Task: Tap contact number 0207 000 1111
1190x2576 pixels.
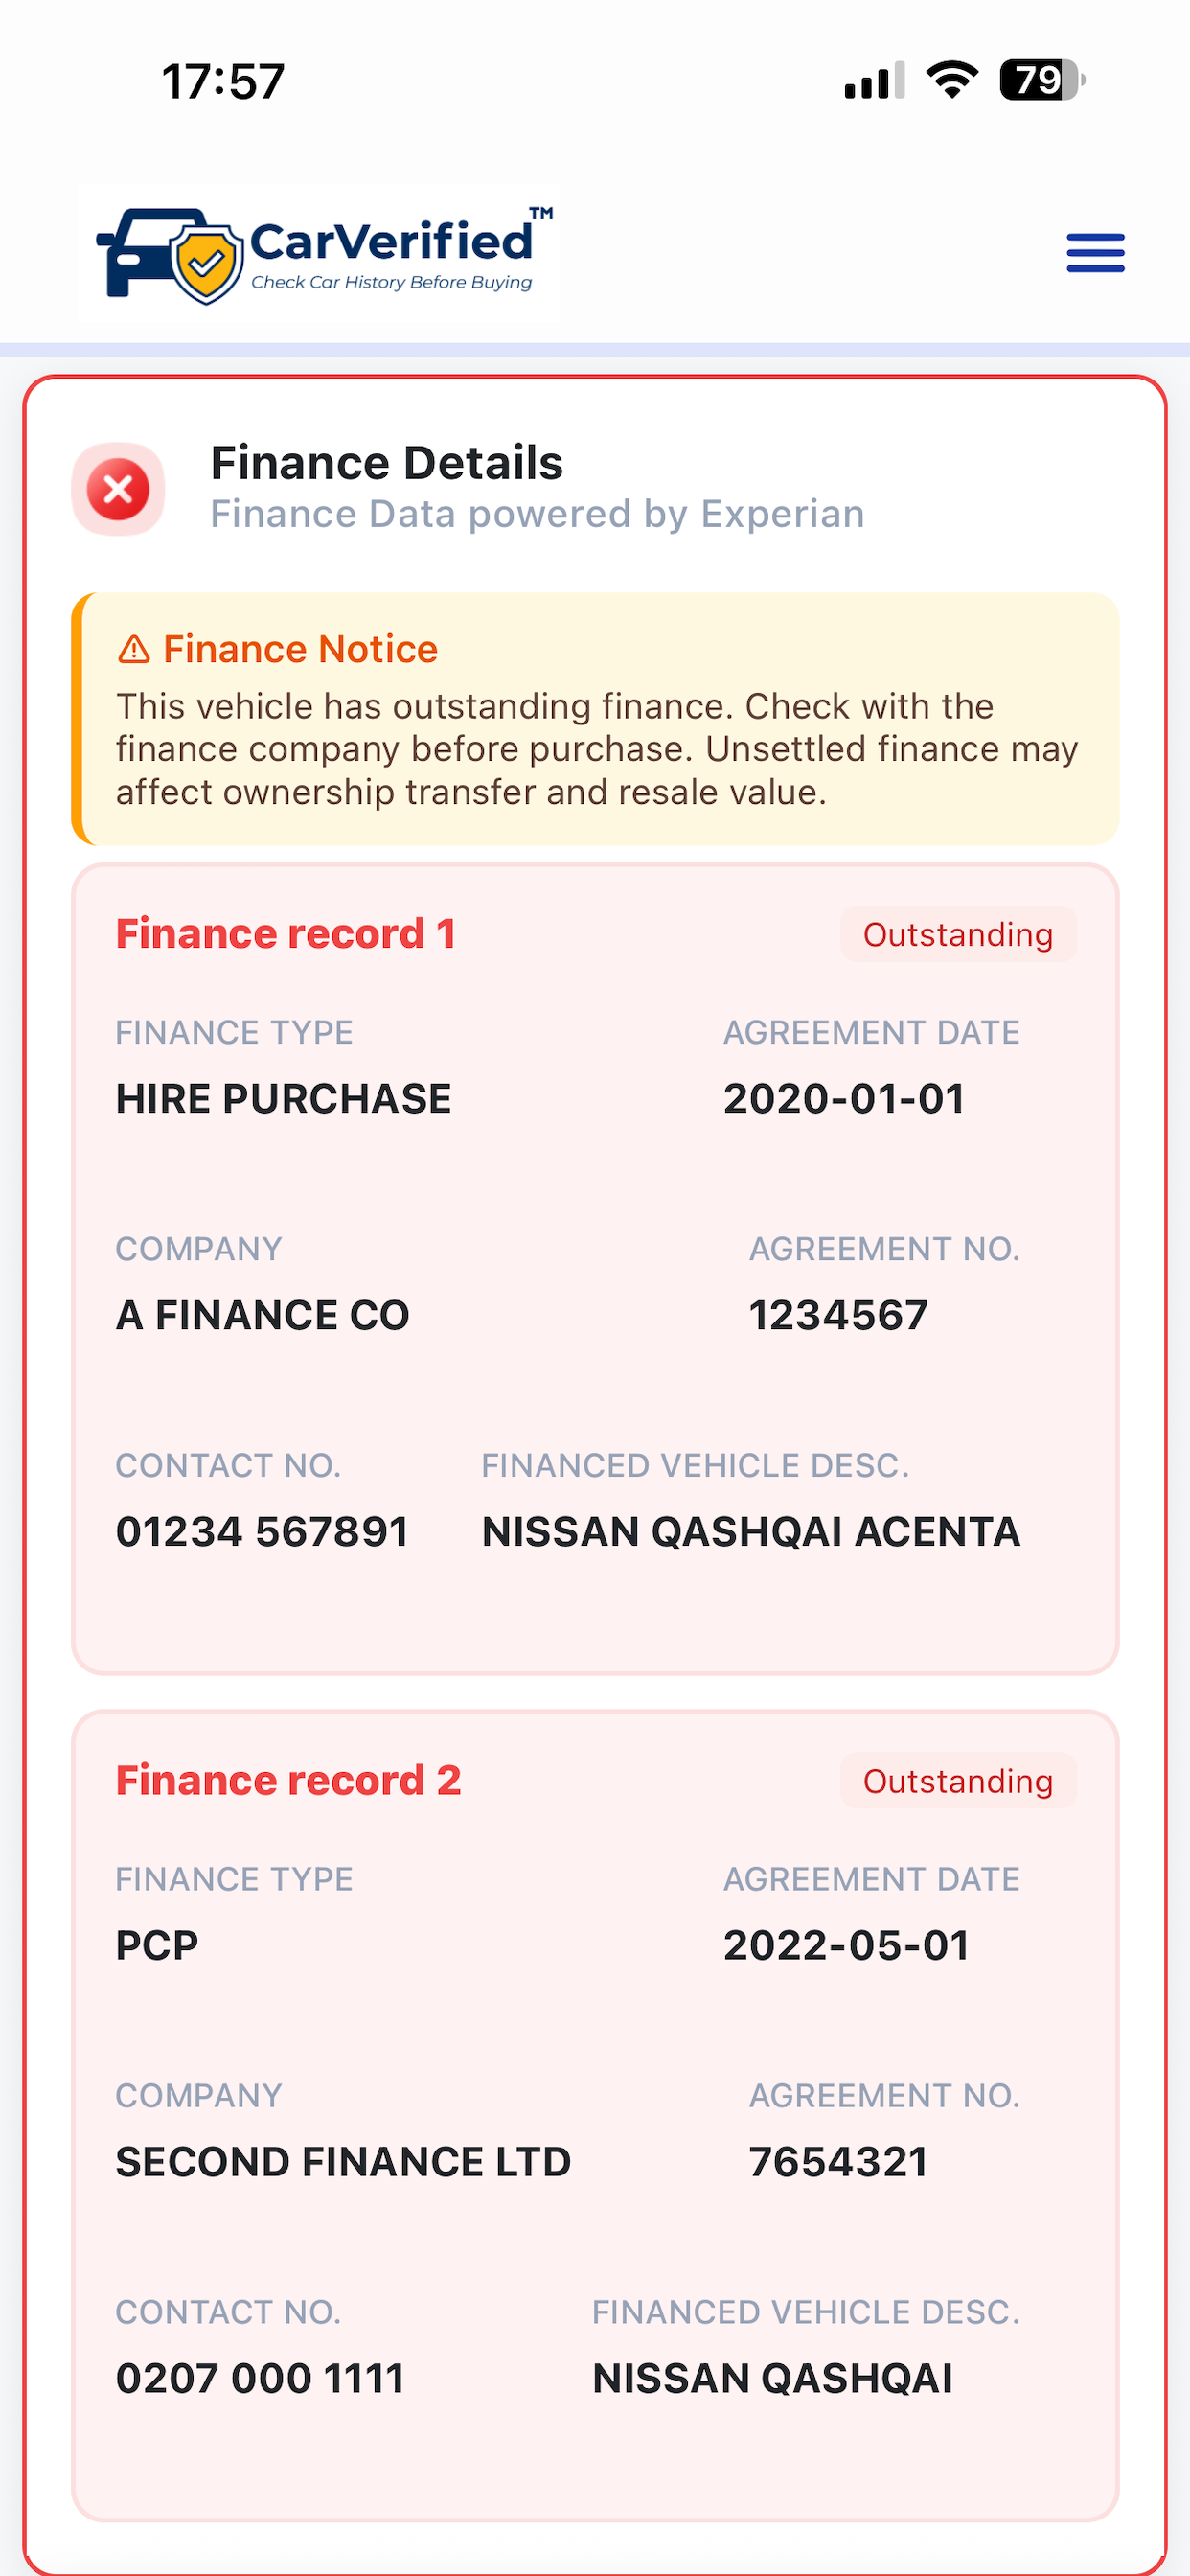Action: point(260,2378)
